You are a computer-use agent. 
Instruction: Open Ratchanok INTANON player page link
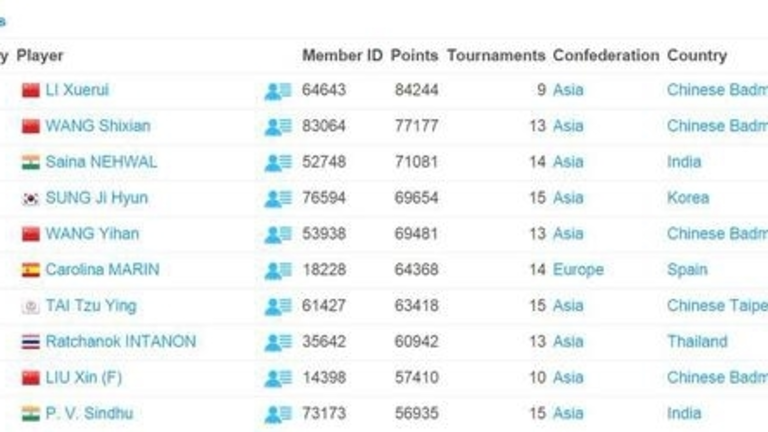[120, 342]
